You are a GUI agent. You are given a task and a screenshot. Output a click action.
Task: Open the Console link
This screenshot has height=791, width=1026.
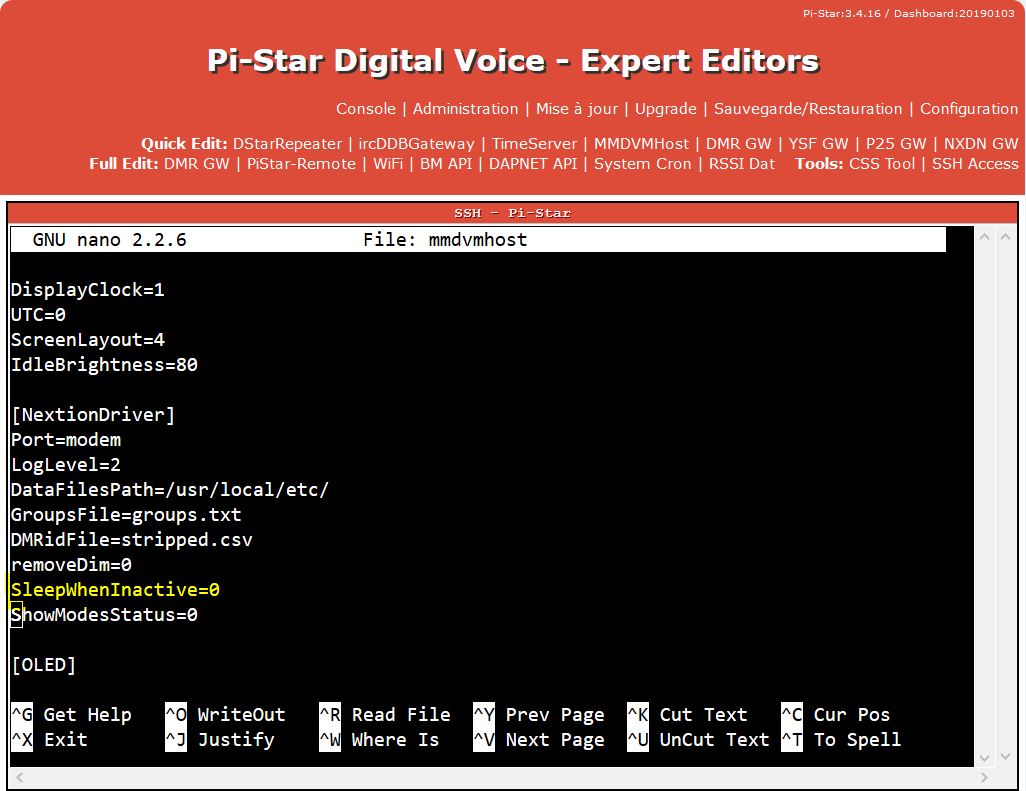tap(366, 109)
